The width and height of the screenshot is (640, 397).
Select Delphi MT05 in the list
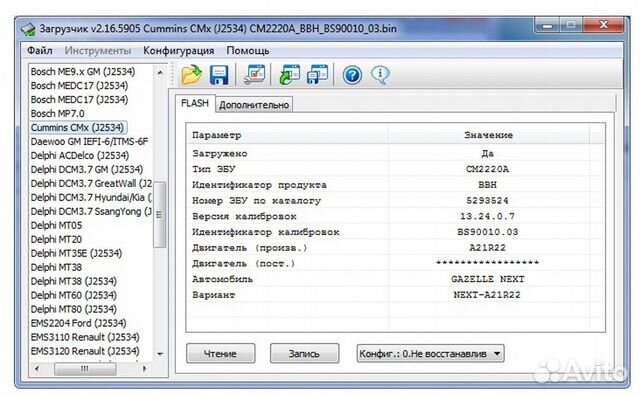(56, 225)
